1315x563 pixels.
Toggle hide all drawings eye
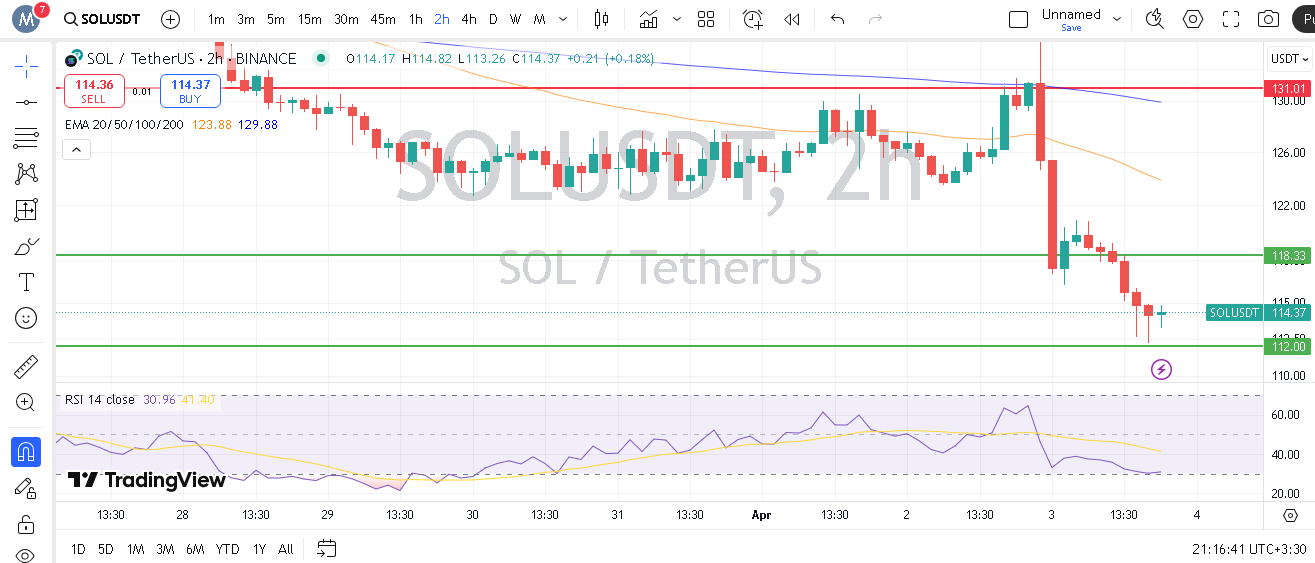(26, 554)
